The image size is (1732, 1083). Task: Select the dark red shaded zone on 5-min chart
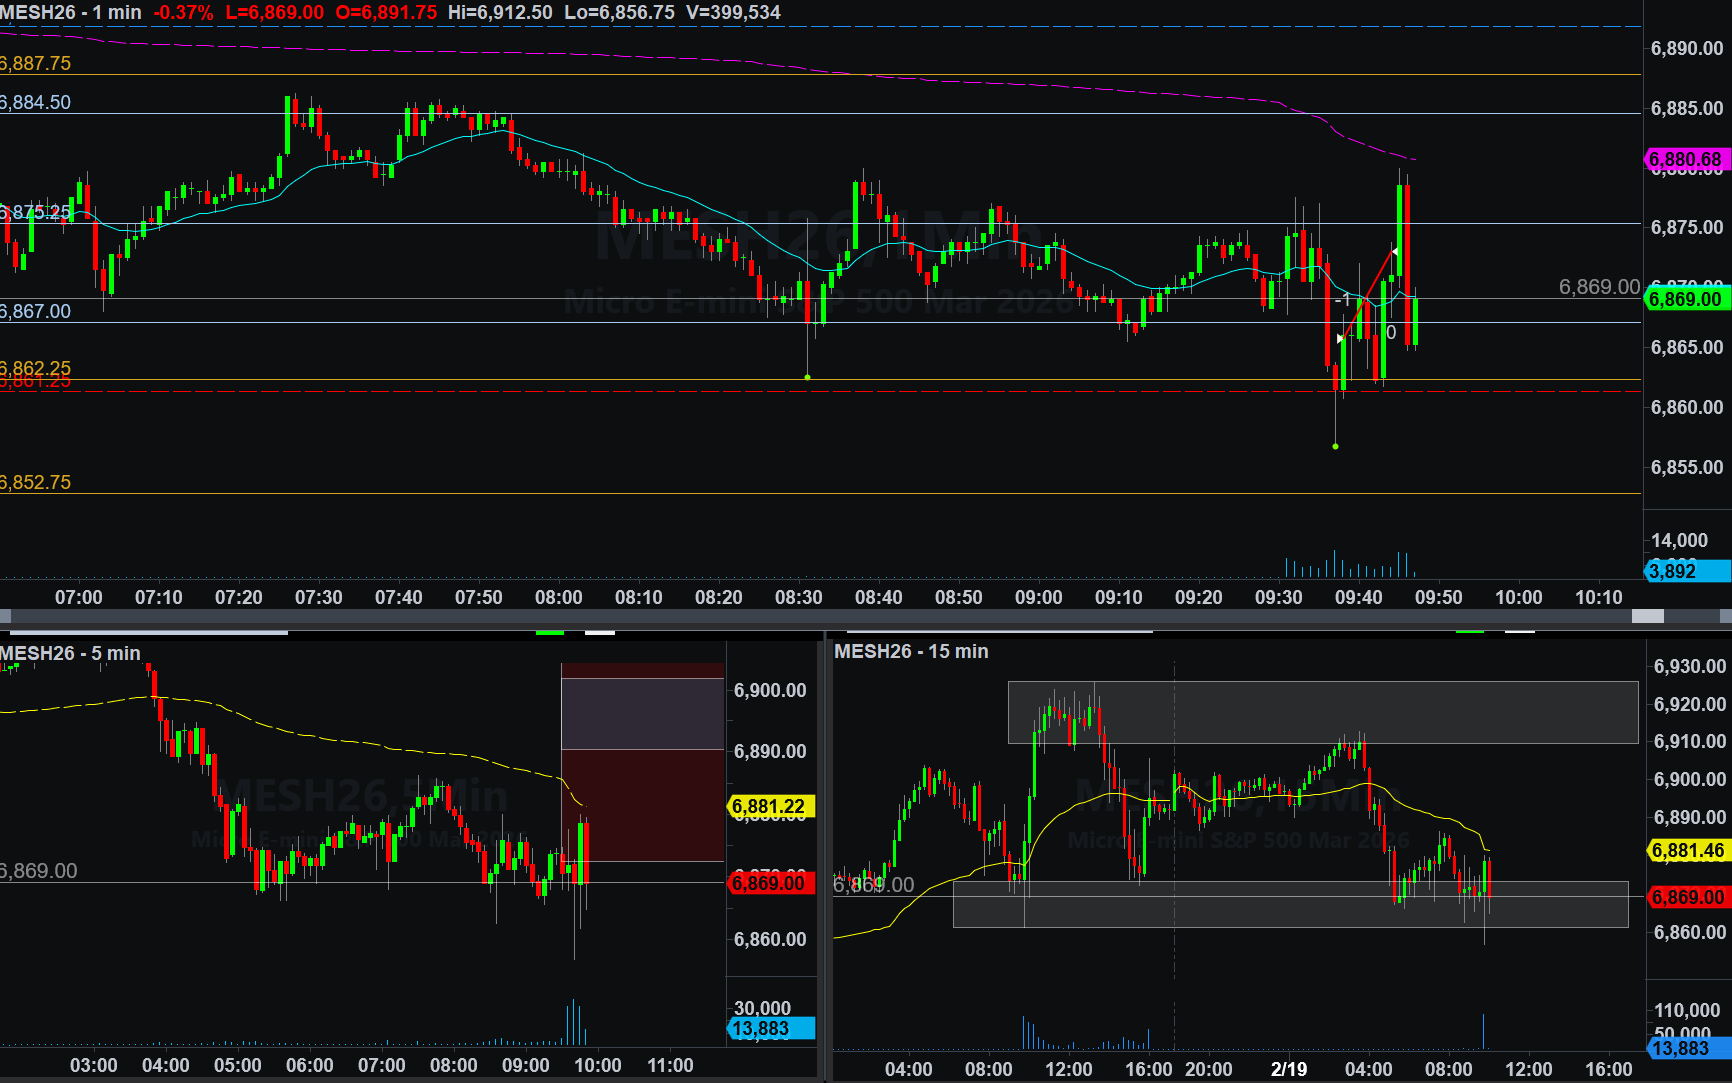[x=642, y=805]
